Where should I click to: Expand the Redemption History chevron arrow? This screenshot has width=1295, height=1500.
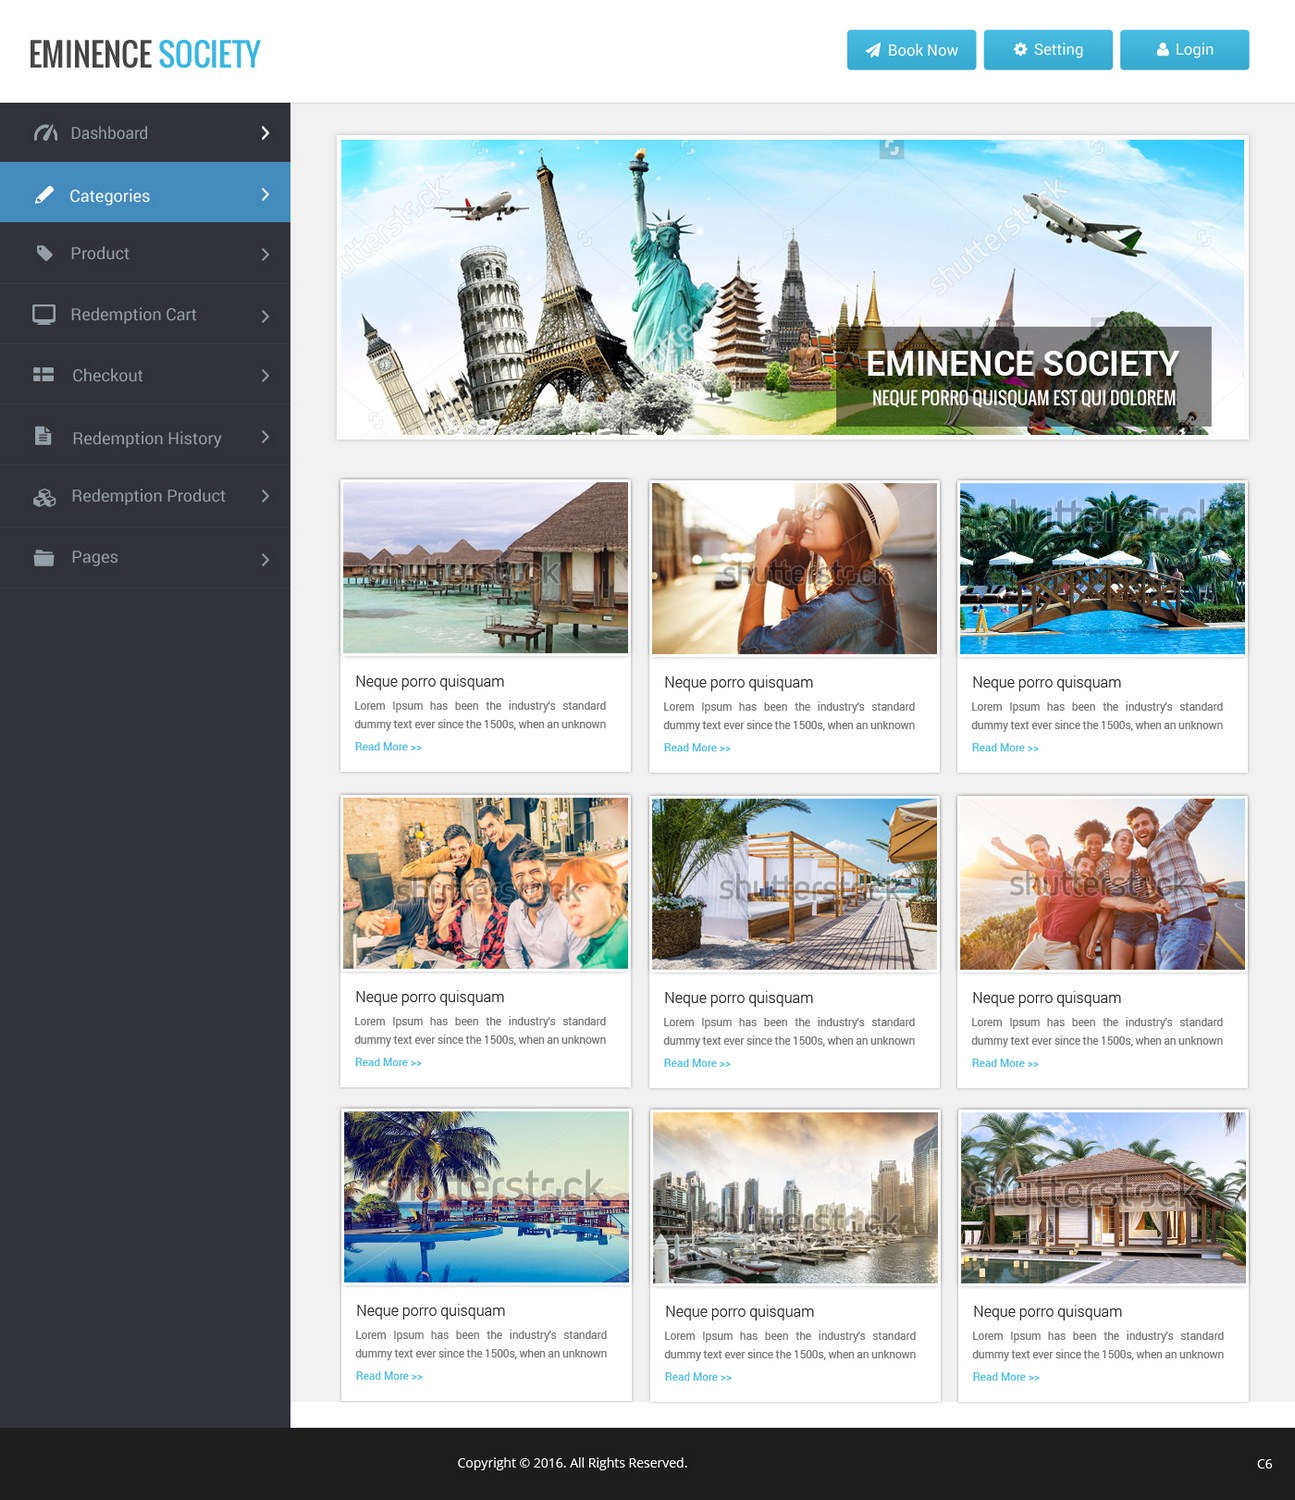point(265,437)
